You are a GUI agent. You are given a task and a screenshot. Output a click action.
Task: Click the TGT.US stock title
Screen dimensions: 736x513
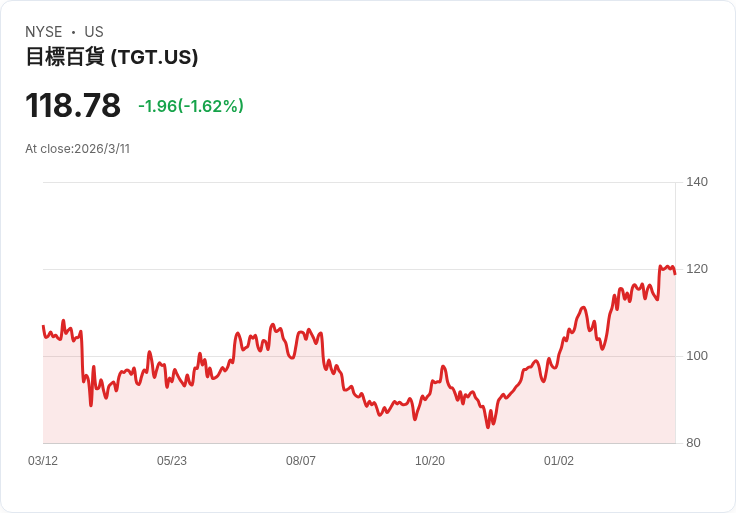(112, 57)
